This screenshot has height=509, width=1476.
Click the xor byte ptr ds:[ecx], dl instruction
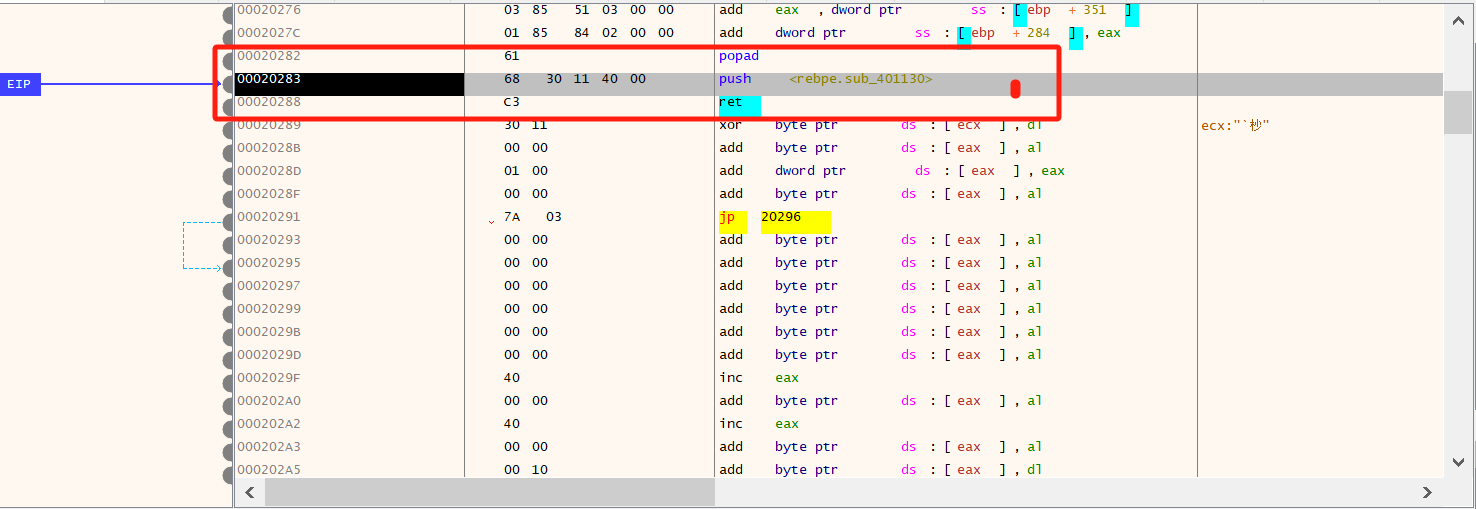pos(881,125)
